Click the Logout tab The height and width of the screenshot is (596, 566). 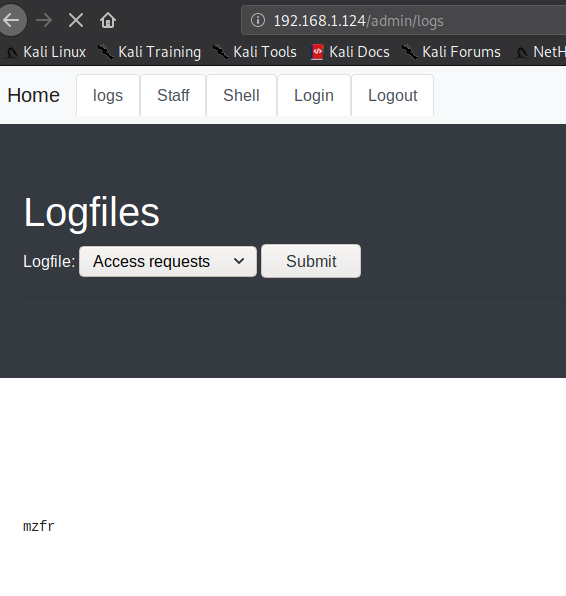[393, 95]
